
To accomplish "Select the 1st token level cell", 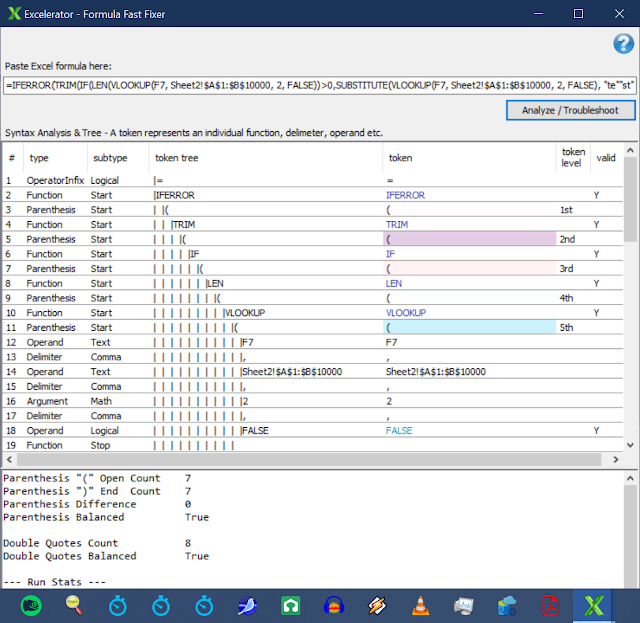I will tap(566, 210).
